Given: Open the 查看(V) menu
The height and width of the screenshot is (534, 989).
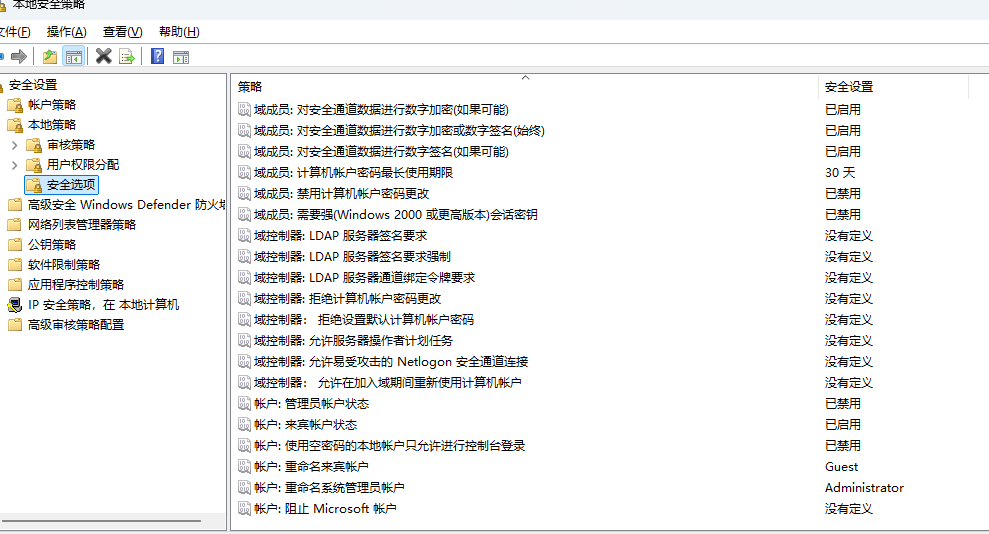Looking at the screenshot, I should click(x=122, y=32).
